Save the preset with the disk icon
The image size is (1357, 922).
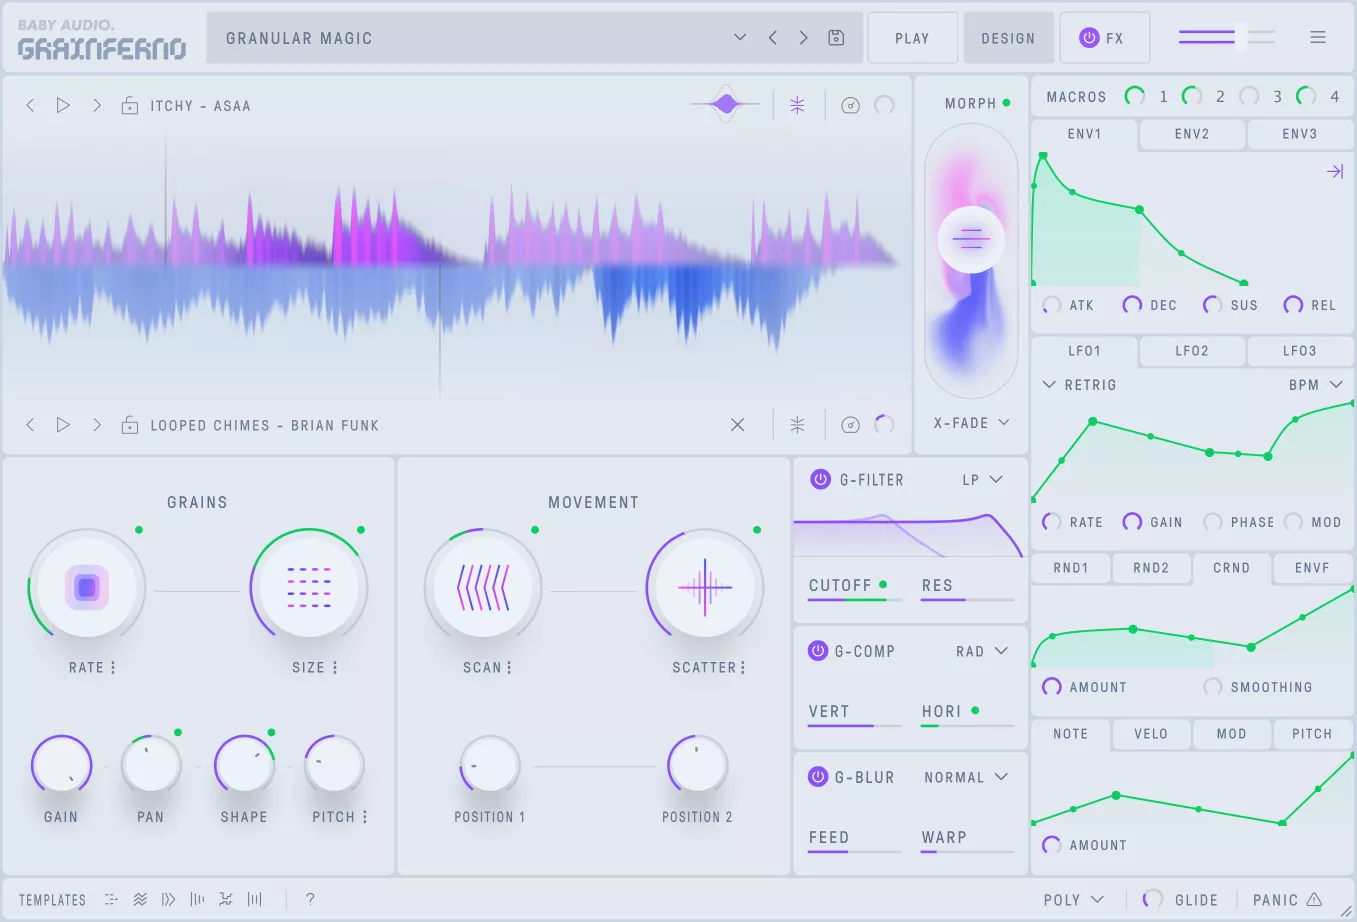tap(835, 37)
